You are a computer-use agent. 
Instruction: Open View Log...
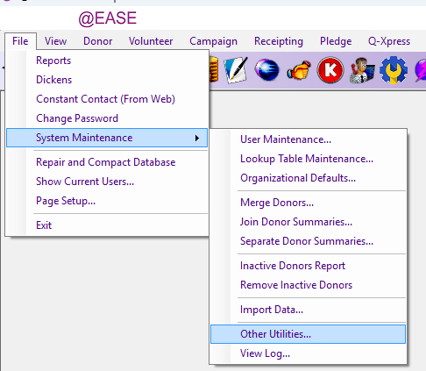coord(308,353)
